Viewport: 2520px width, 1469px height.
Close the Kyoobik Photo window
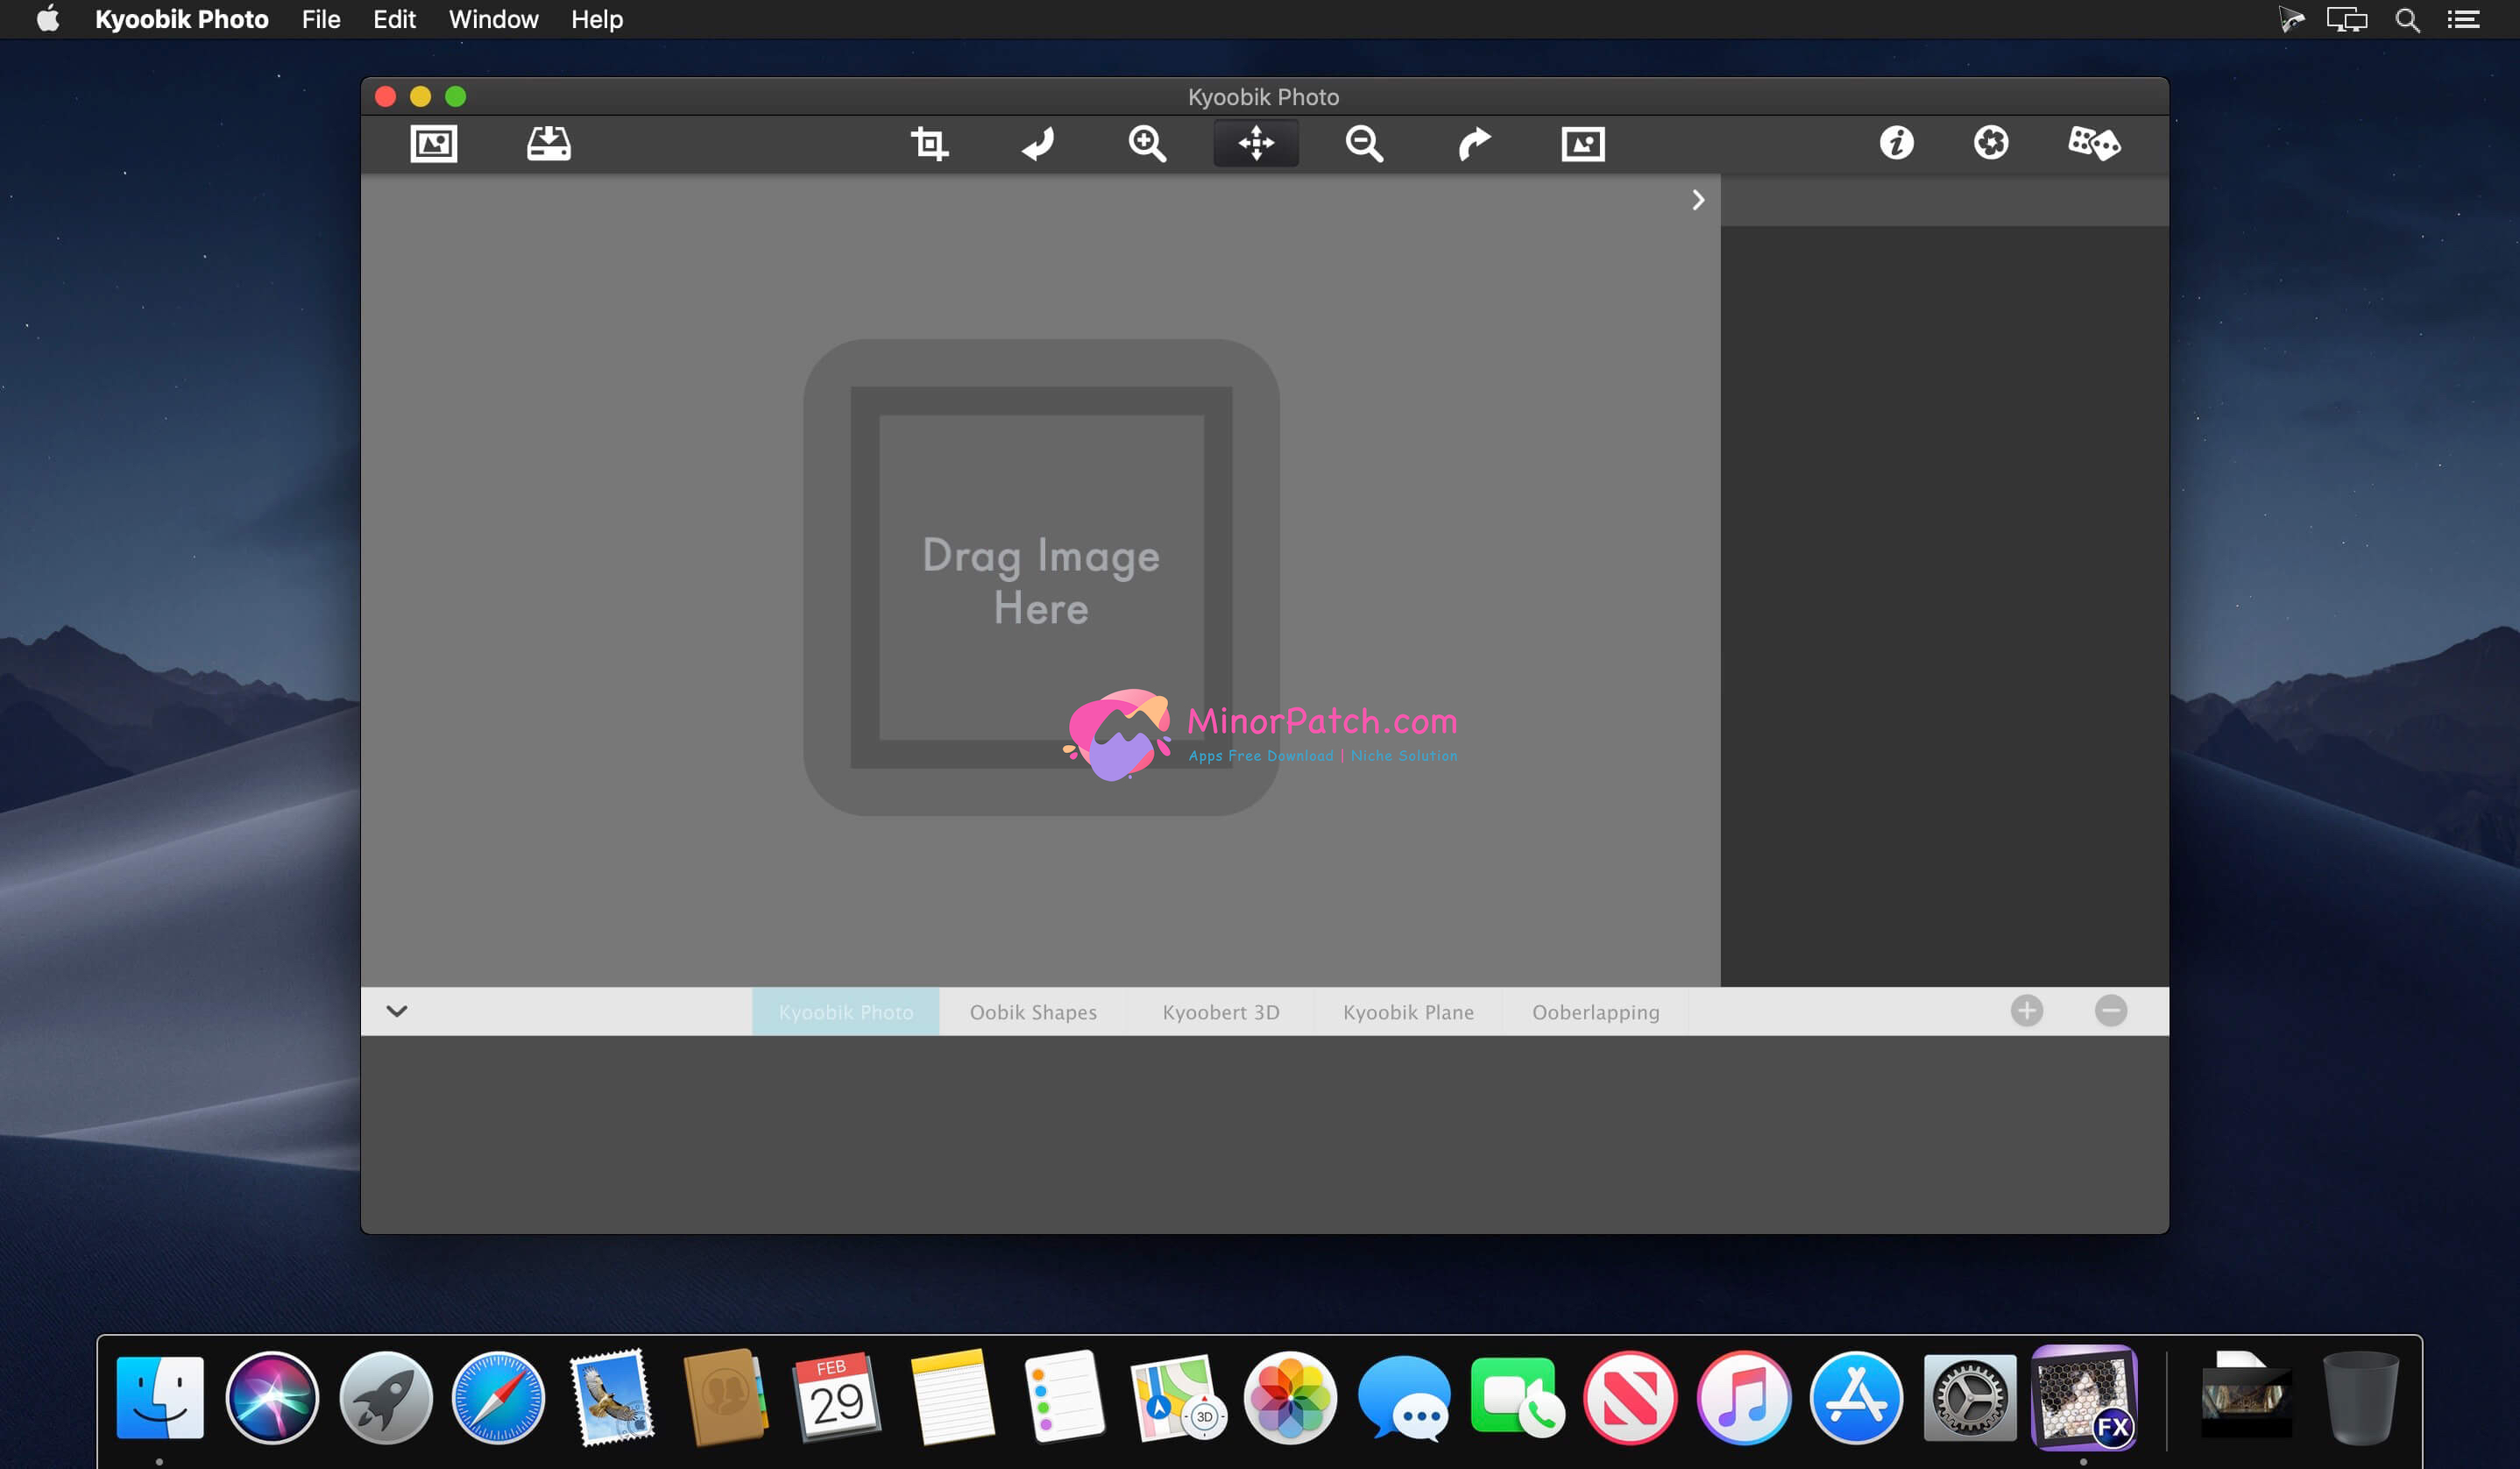(x=385, y=96)
